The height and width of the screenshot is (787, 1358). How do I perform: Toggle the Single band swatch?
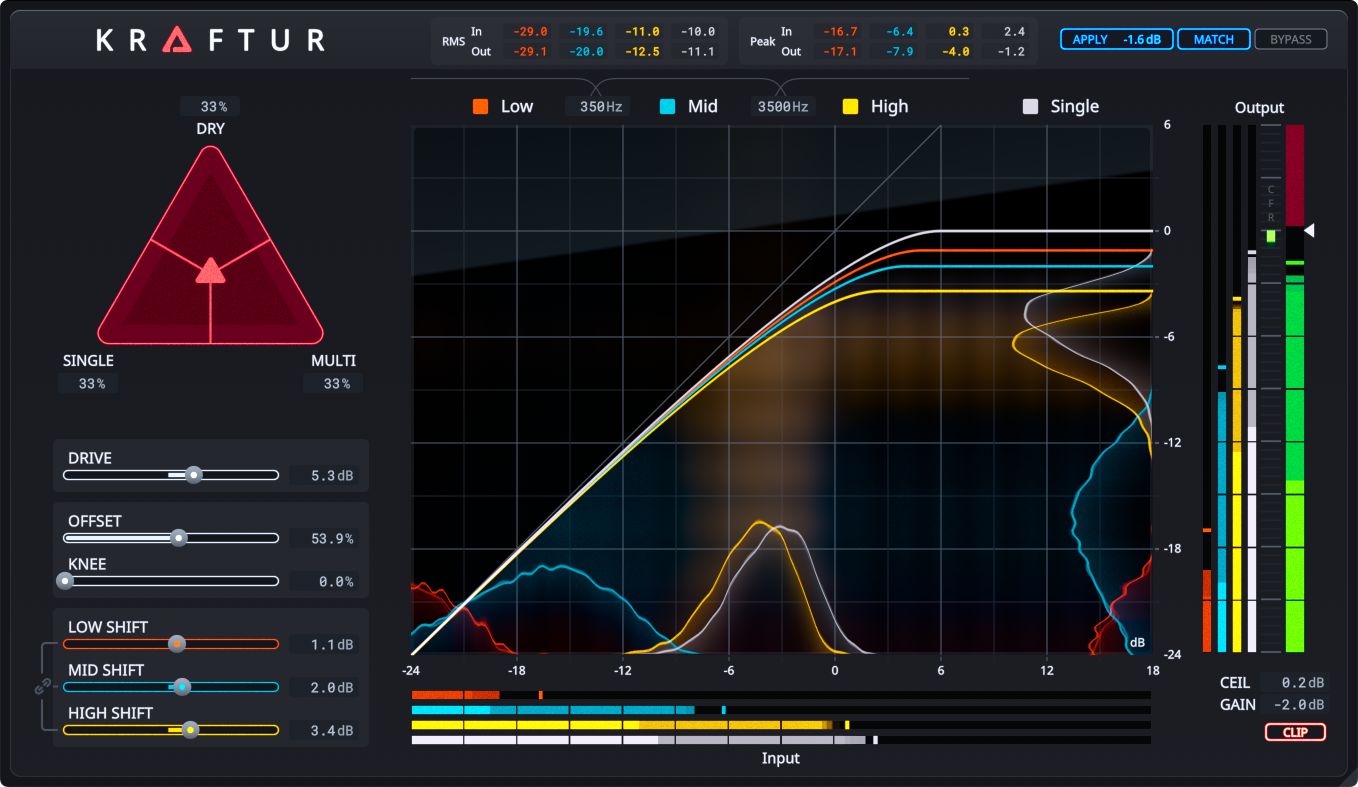1030,106
